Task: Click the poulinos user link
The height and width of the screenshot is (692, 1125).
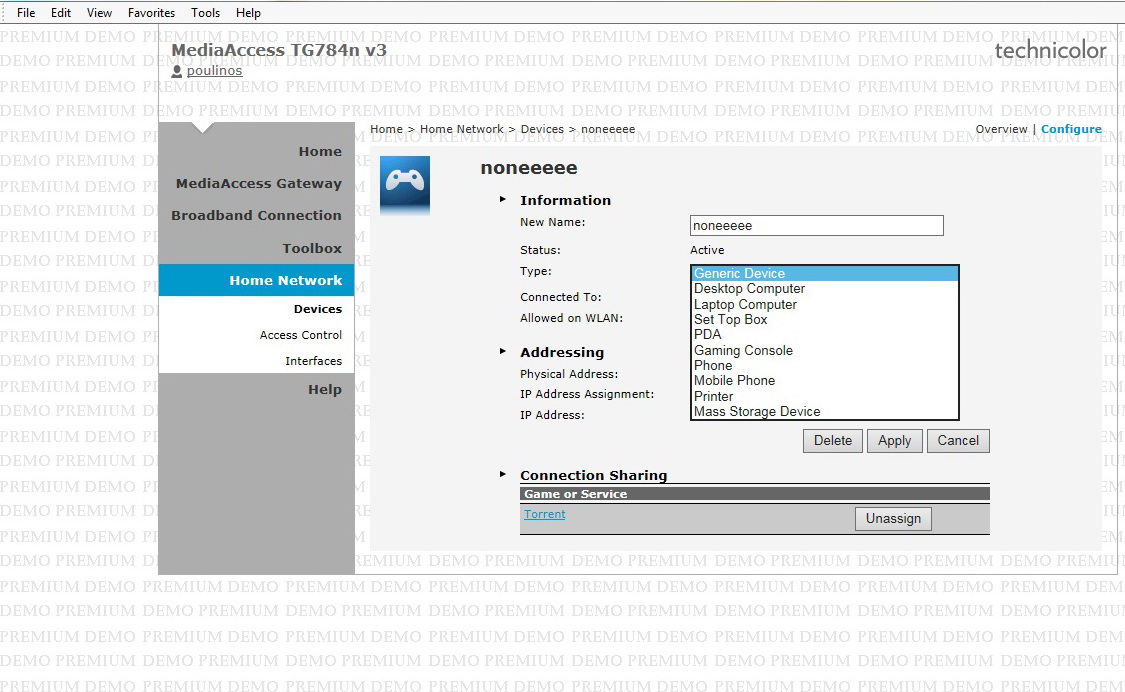Action: pyautogui.click(x=215, y=70)
